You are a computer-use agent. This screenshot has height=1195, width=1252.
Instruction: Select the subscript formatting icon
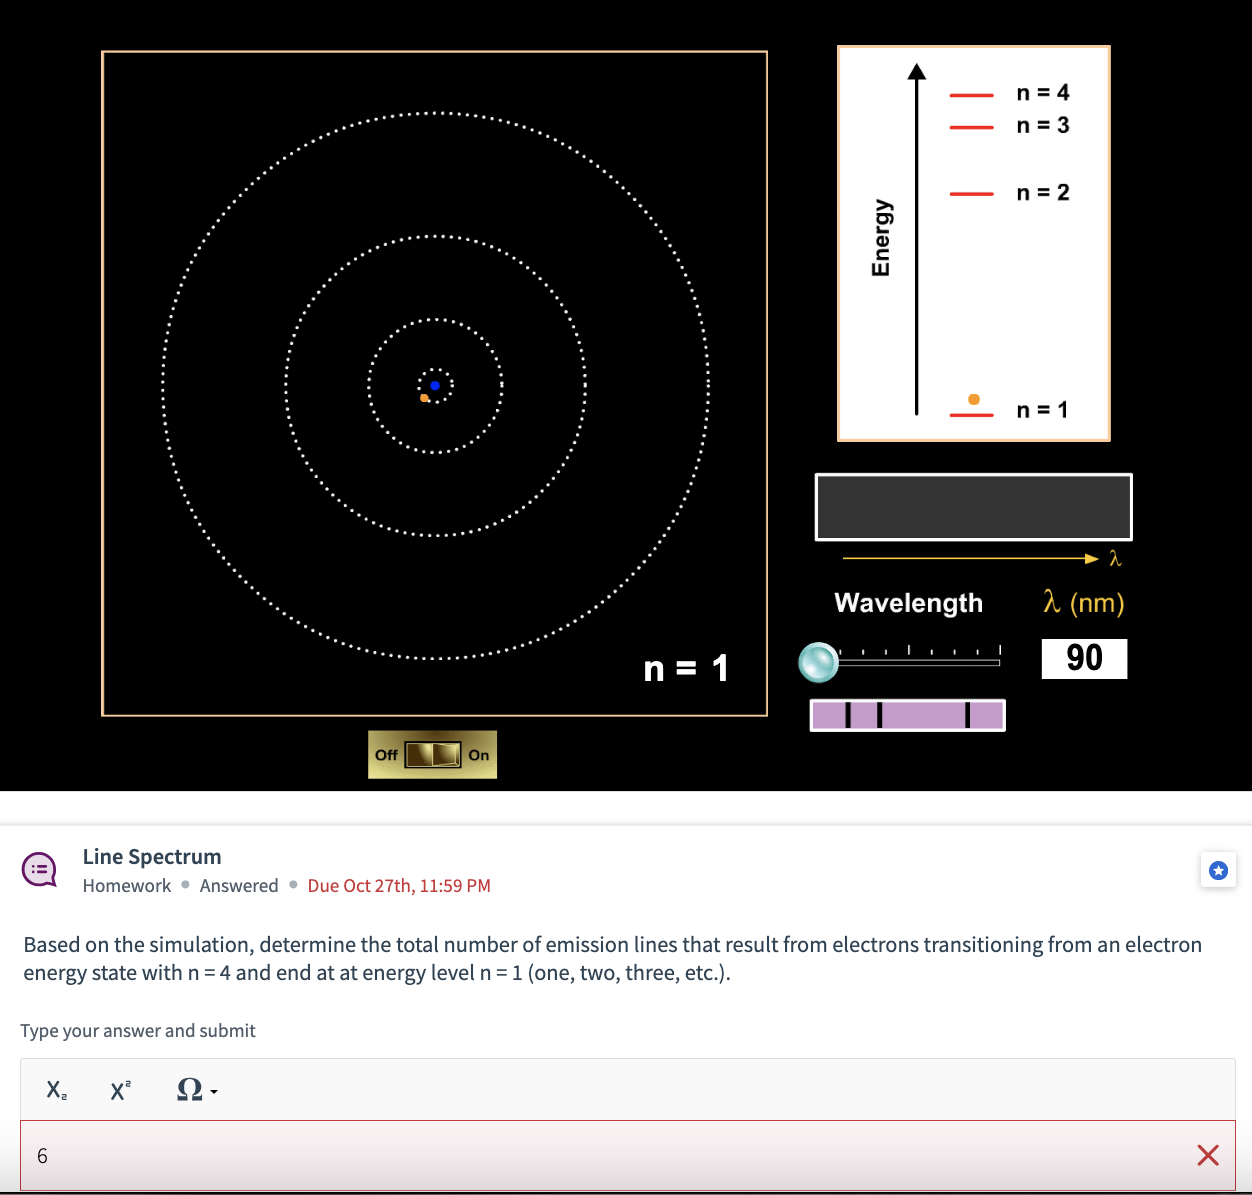pyautogui.click(x=55, y=1090)
